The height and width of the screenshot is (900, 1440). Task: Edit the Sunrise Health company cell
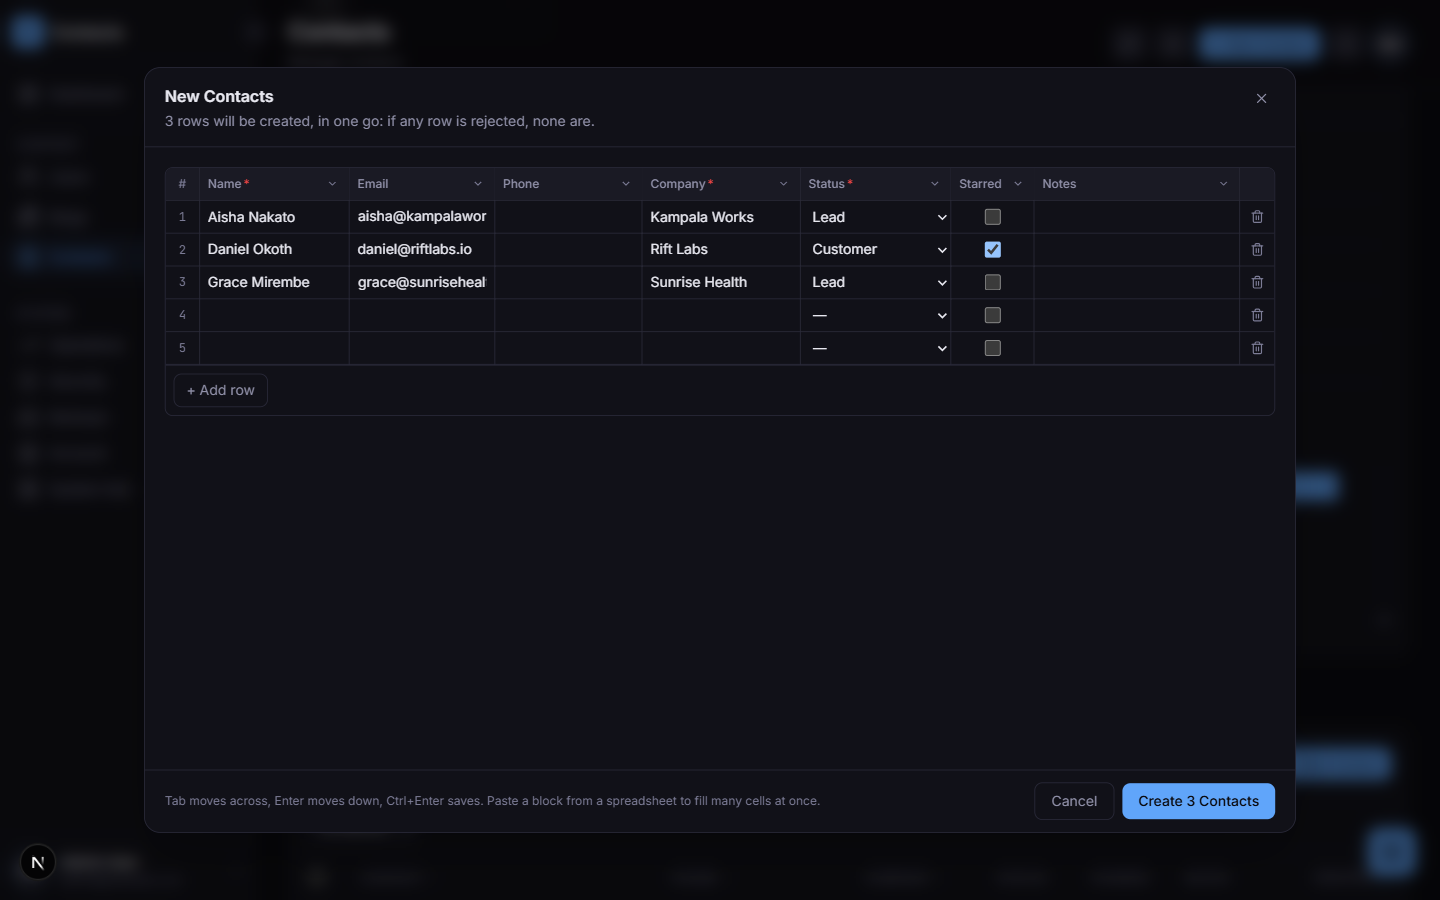tap(721, 283)
